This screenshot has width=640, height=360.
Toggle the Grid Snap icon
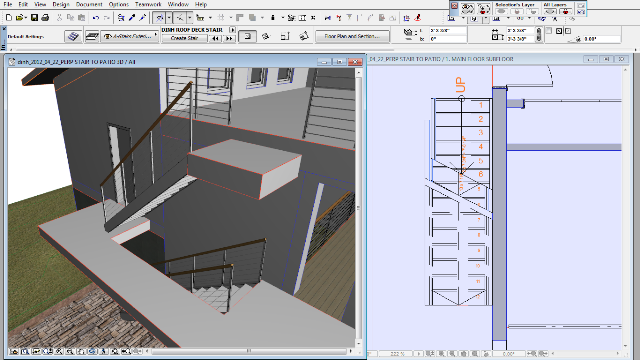pos(221,18)
